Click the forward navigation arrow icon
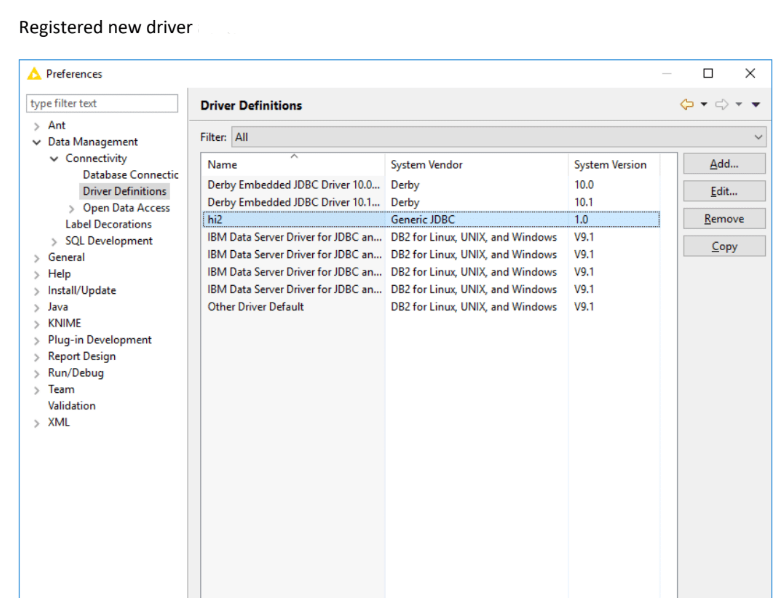Image resolution: width=780 pixels, height=598 pixels. point(723,105)
